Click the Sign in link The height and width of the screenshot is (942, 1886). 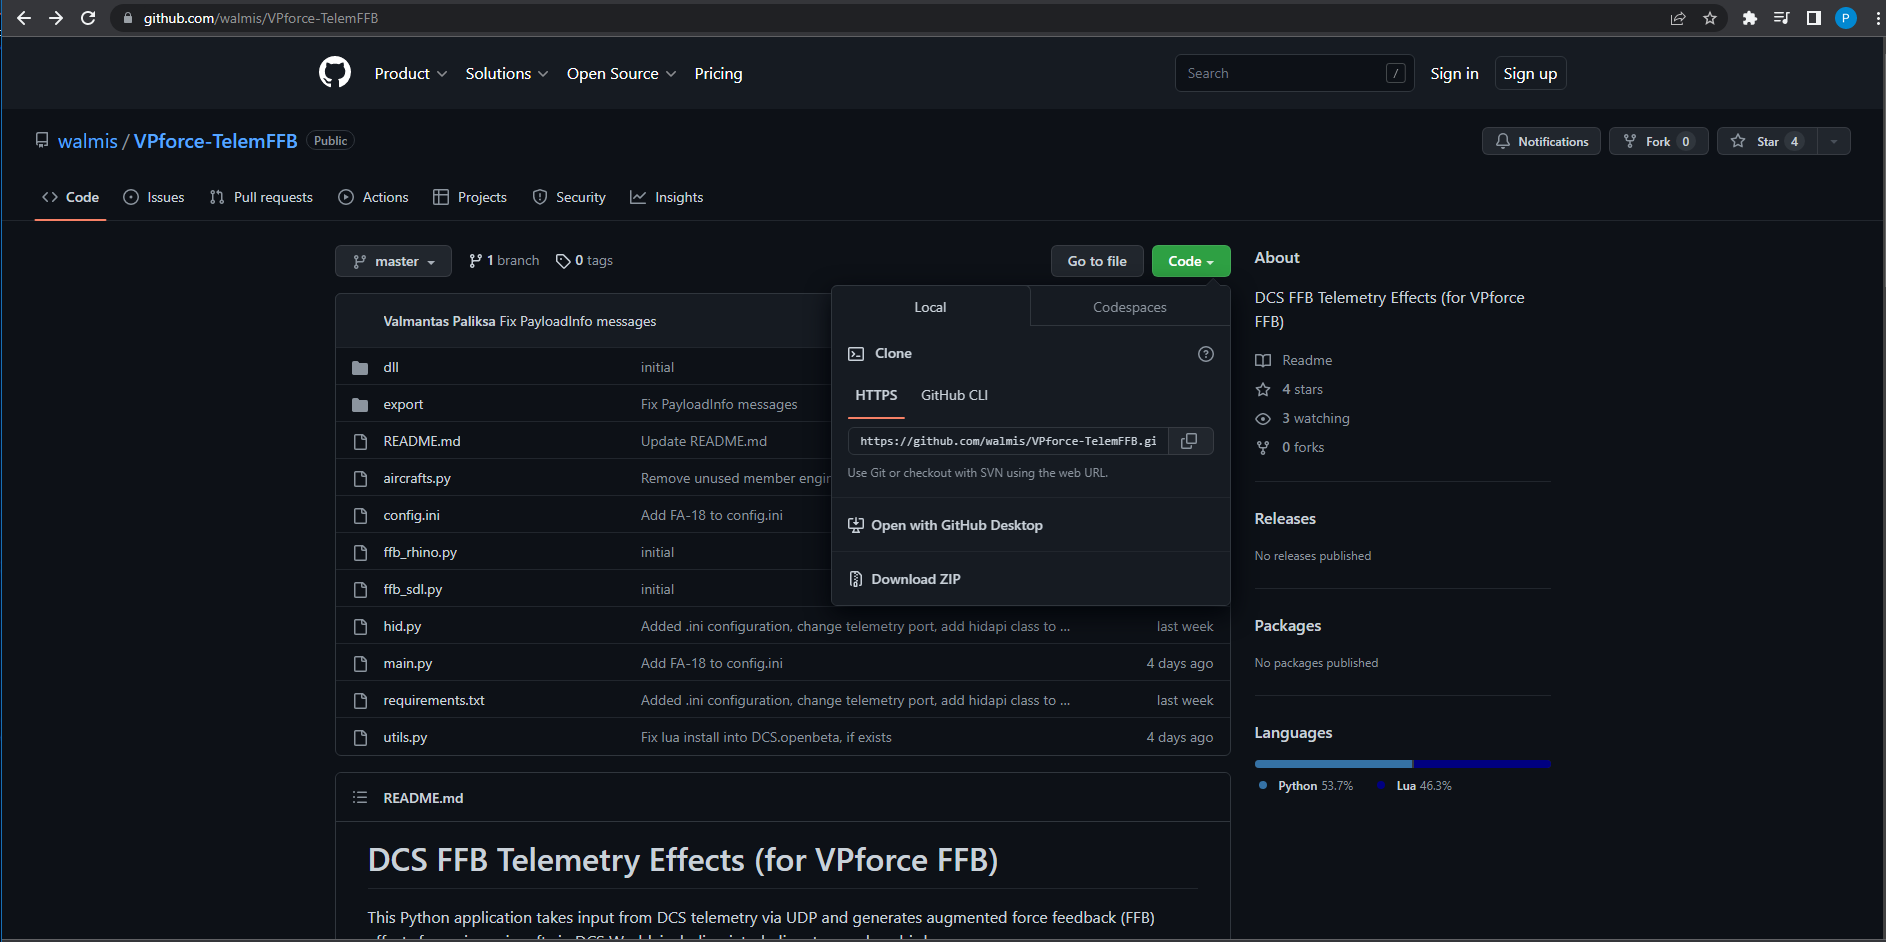[x=1455, y=74]
